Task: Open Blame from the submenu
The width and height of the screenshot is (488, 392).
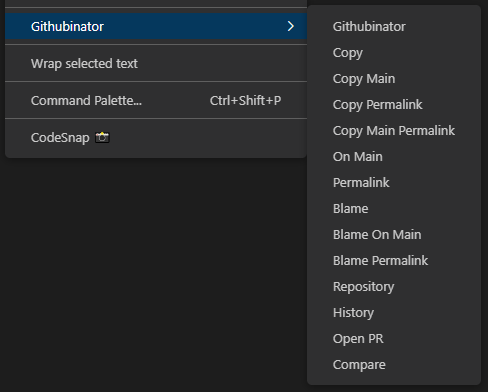Action: (394, 209)
